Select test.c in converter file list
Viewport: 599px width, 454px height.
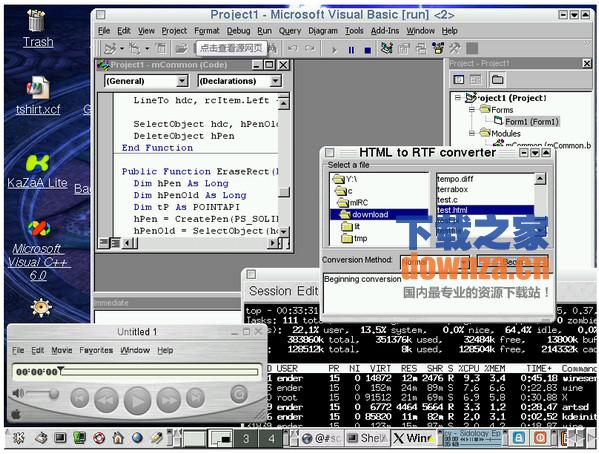point(447,200)
